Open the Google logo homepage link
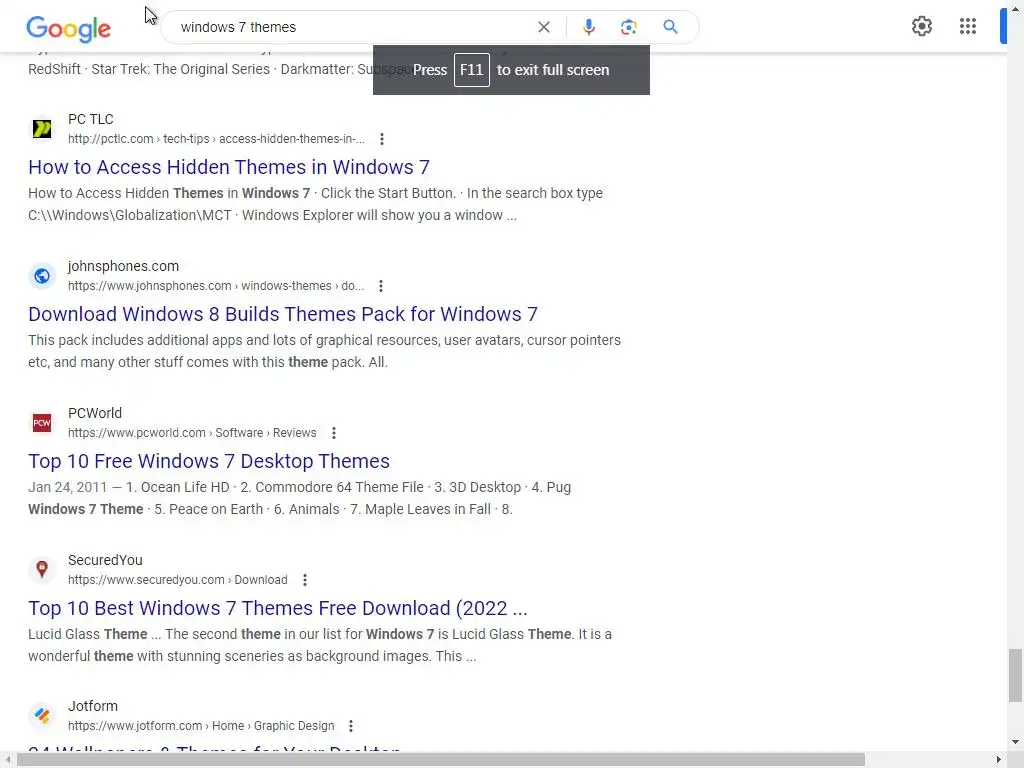1024x768 pixels. click(x=69, y=28)
